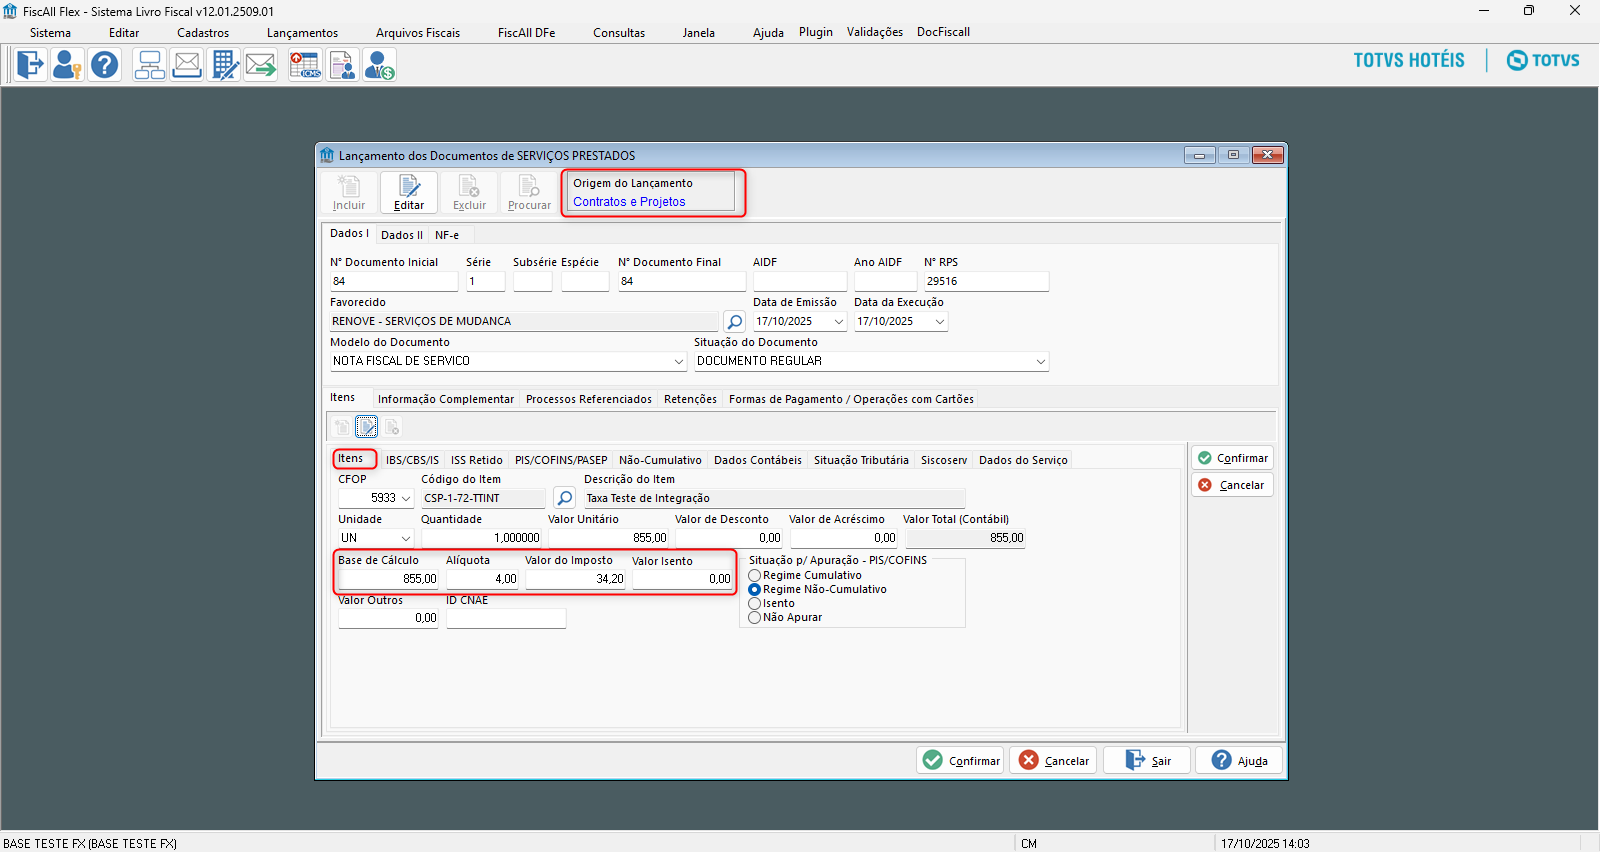The height and width of the screenshot is (852, 1600).
Task: Click the Alíquota field
Action: click(482, 579)
